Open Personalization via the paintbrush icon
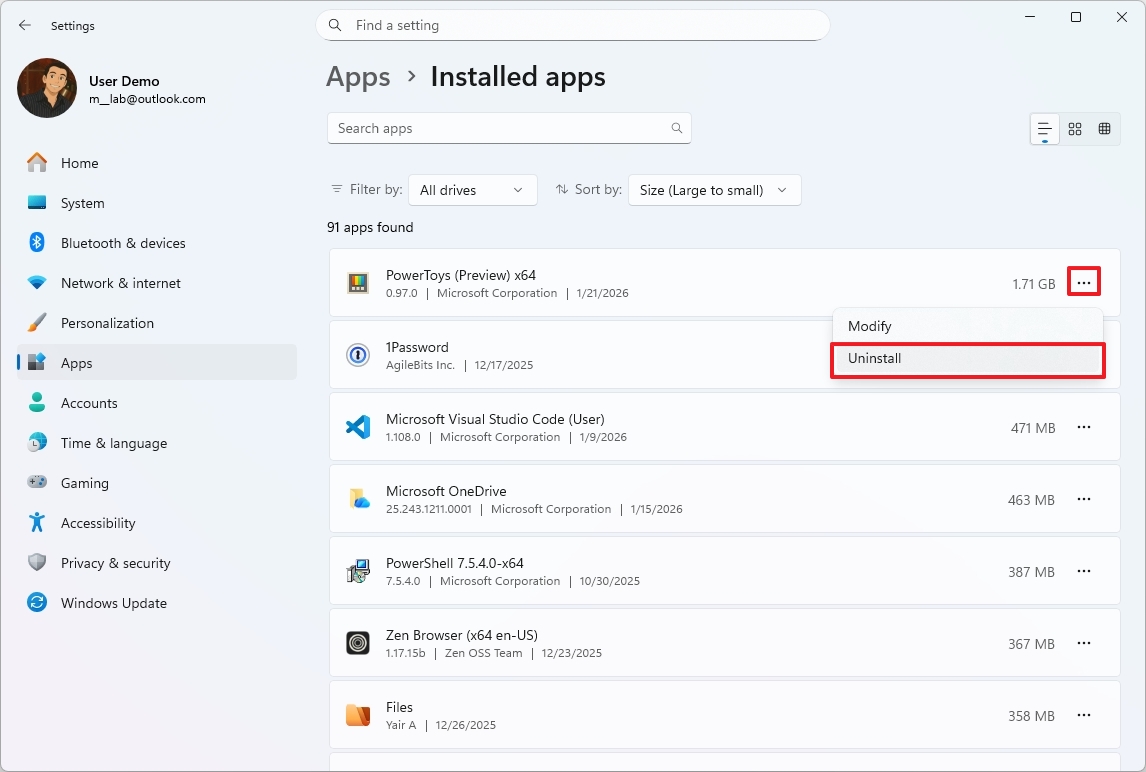 (x=36, y=323)
